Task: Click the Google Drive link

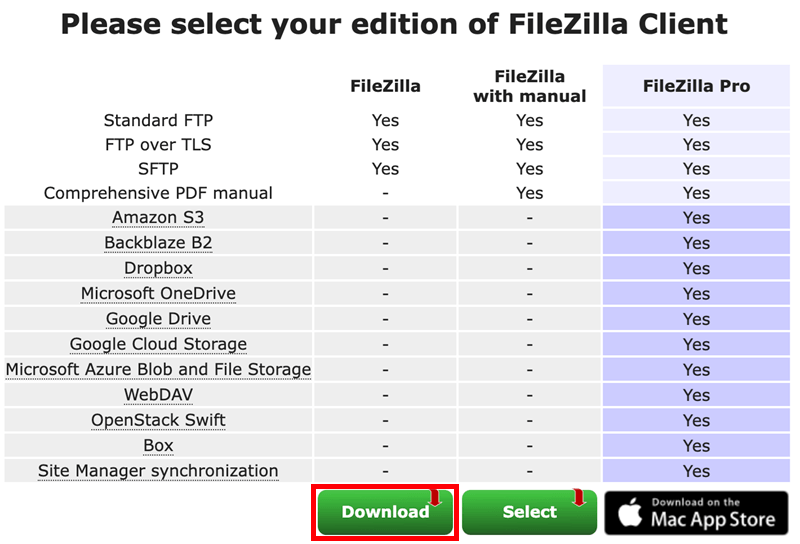Action: click(x=158, y=319)
